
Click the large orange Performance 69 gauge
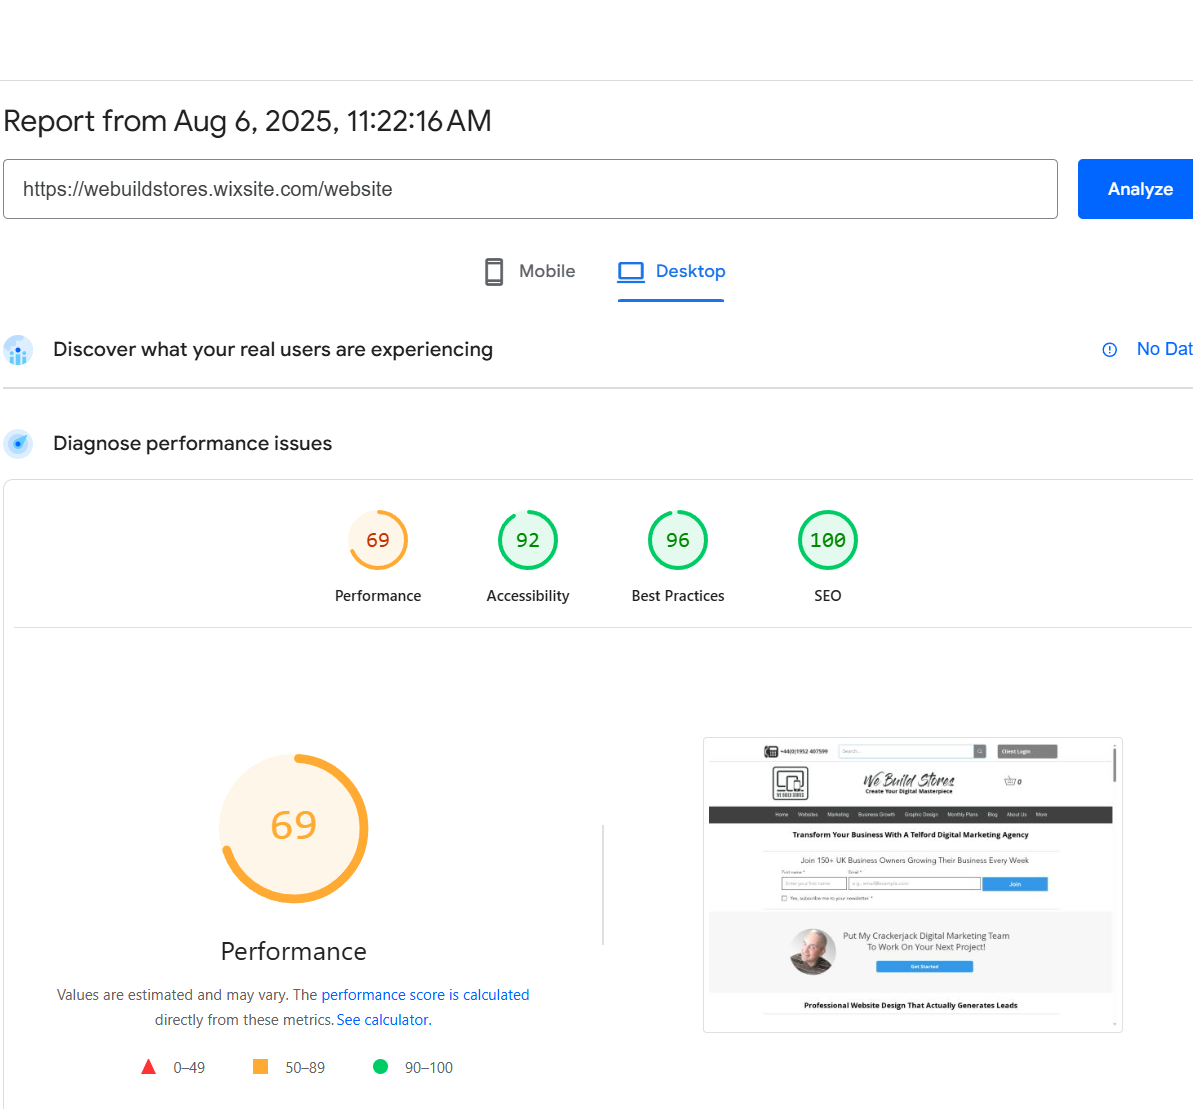[x=294, y=828]
